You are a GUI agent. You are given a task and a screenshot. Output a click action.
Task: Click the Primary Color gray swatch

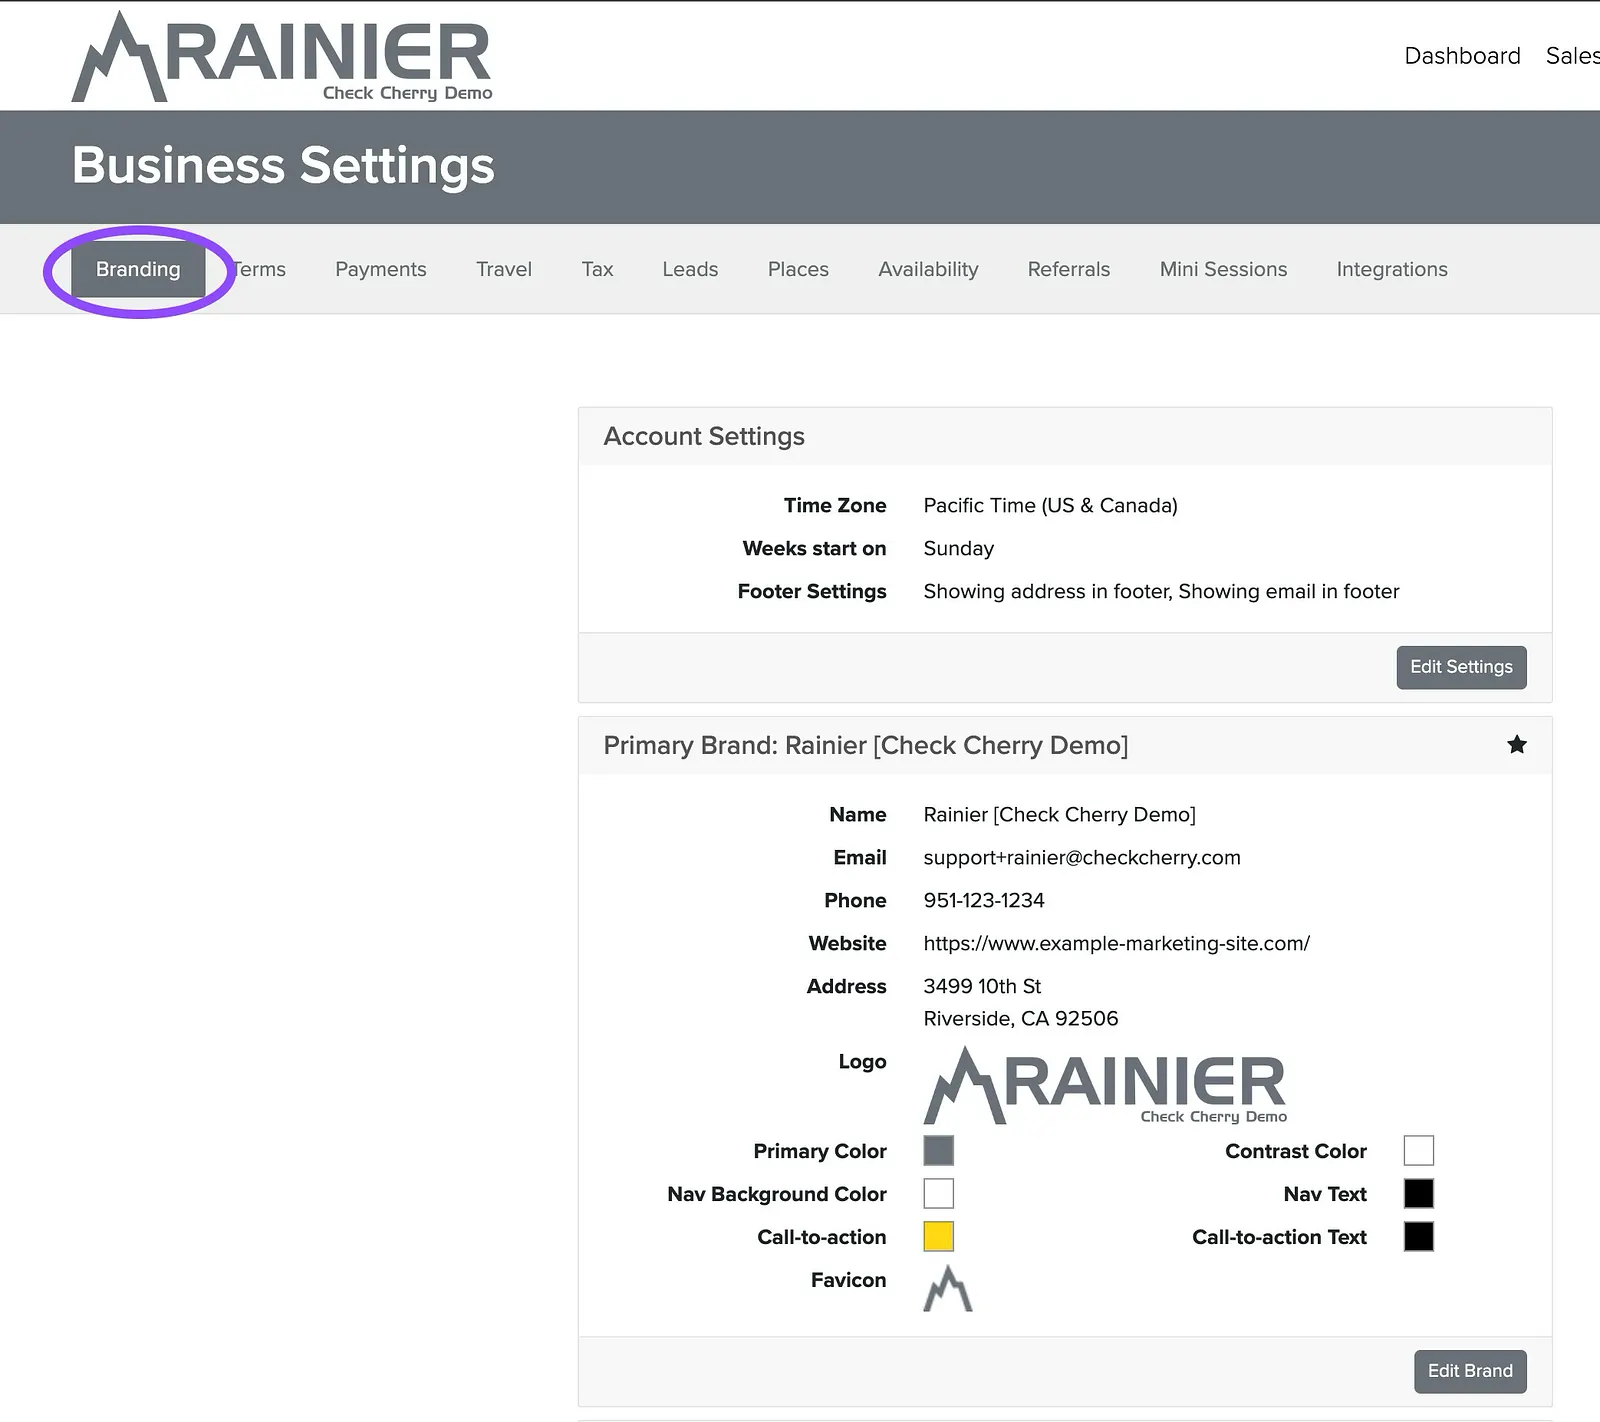(938, 1151)
